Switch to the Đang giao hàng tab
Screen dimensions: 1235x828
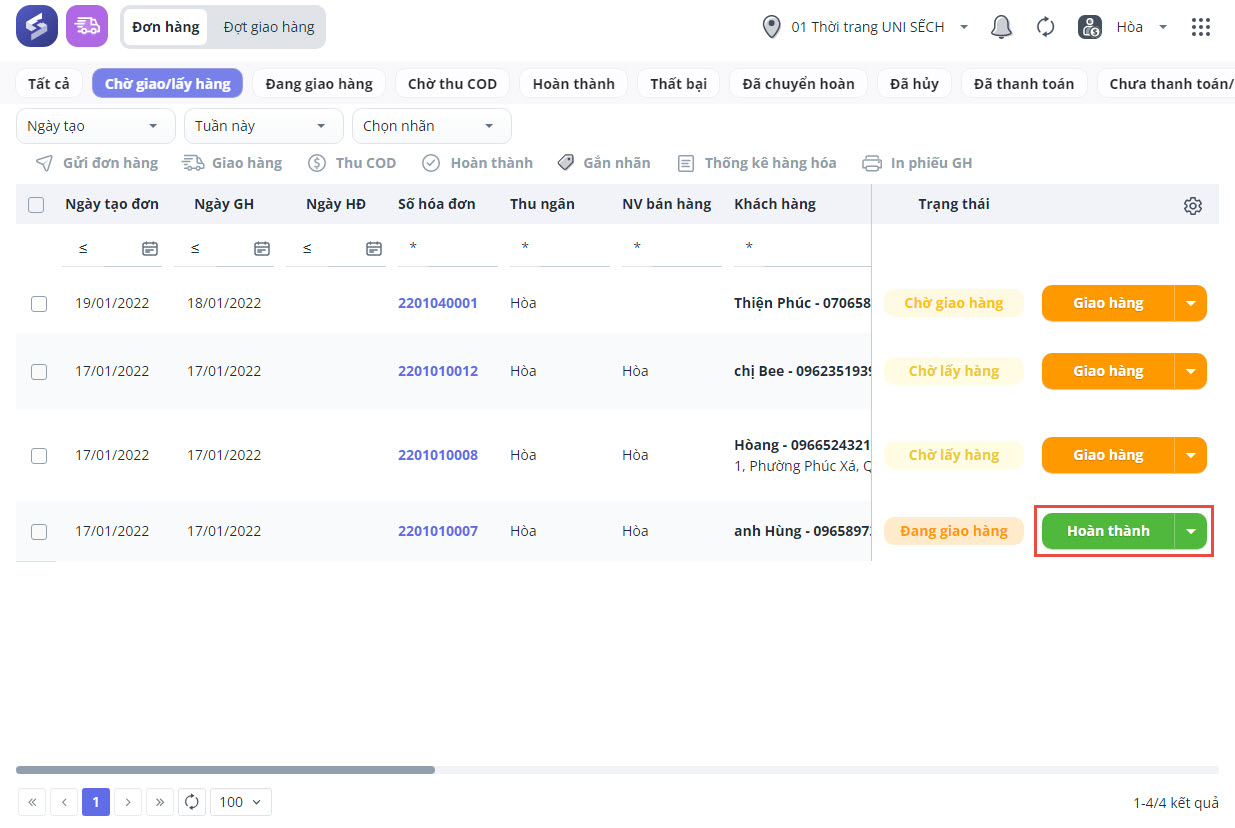(x=319, y=84)
